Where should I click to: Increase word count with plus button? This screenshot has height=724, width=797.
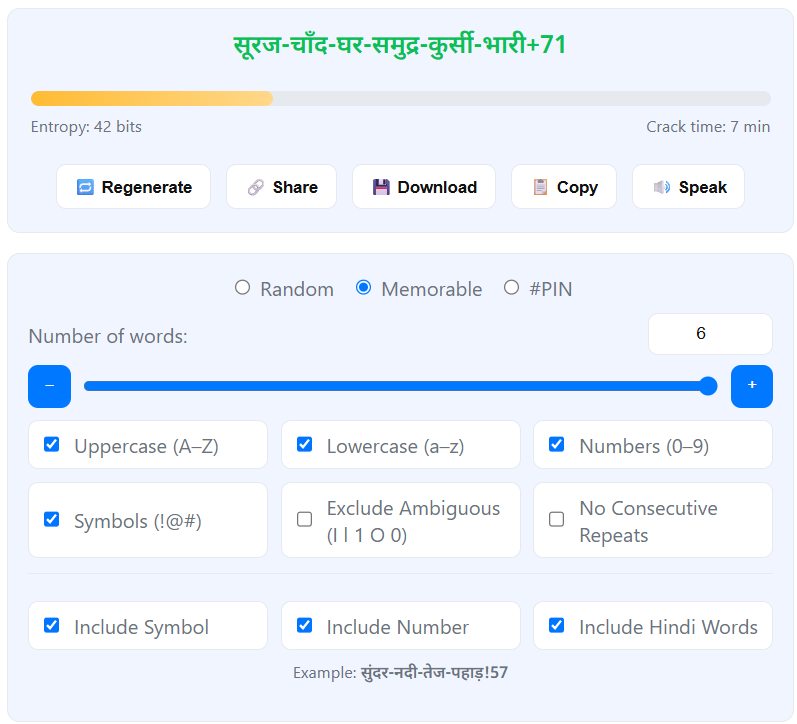[752, 386]
